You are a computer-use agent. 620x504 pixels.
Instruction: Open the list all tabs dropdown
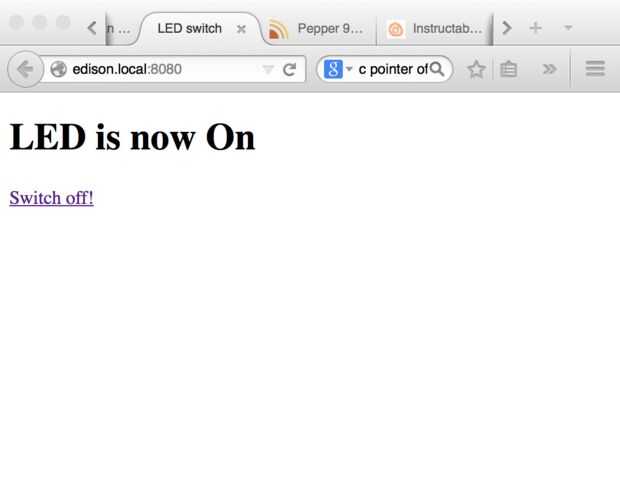(x=568, y=28)
